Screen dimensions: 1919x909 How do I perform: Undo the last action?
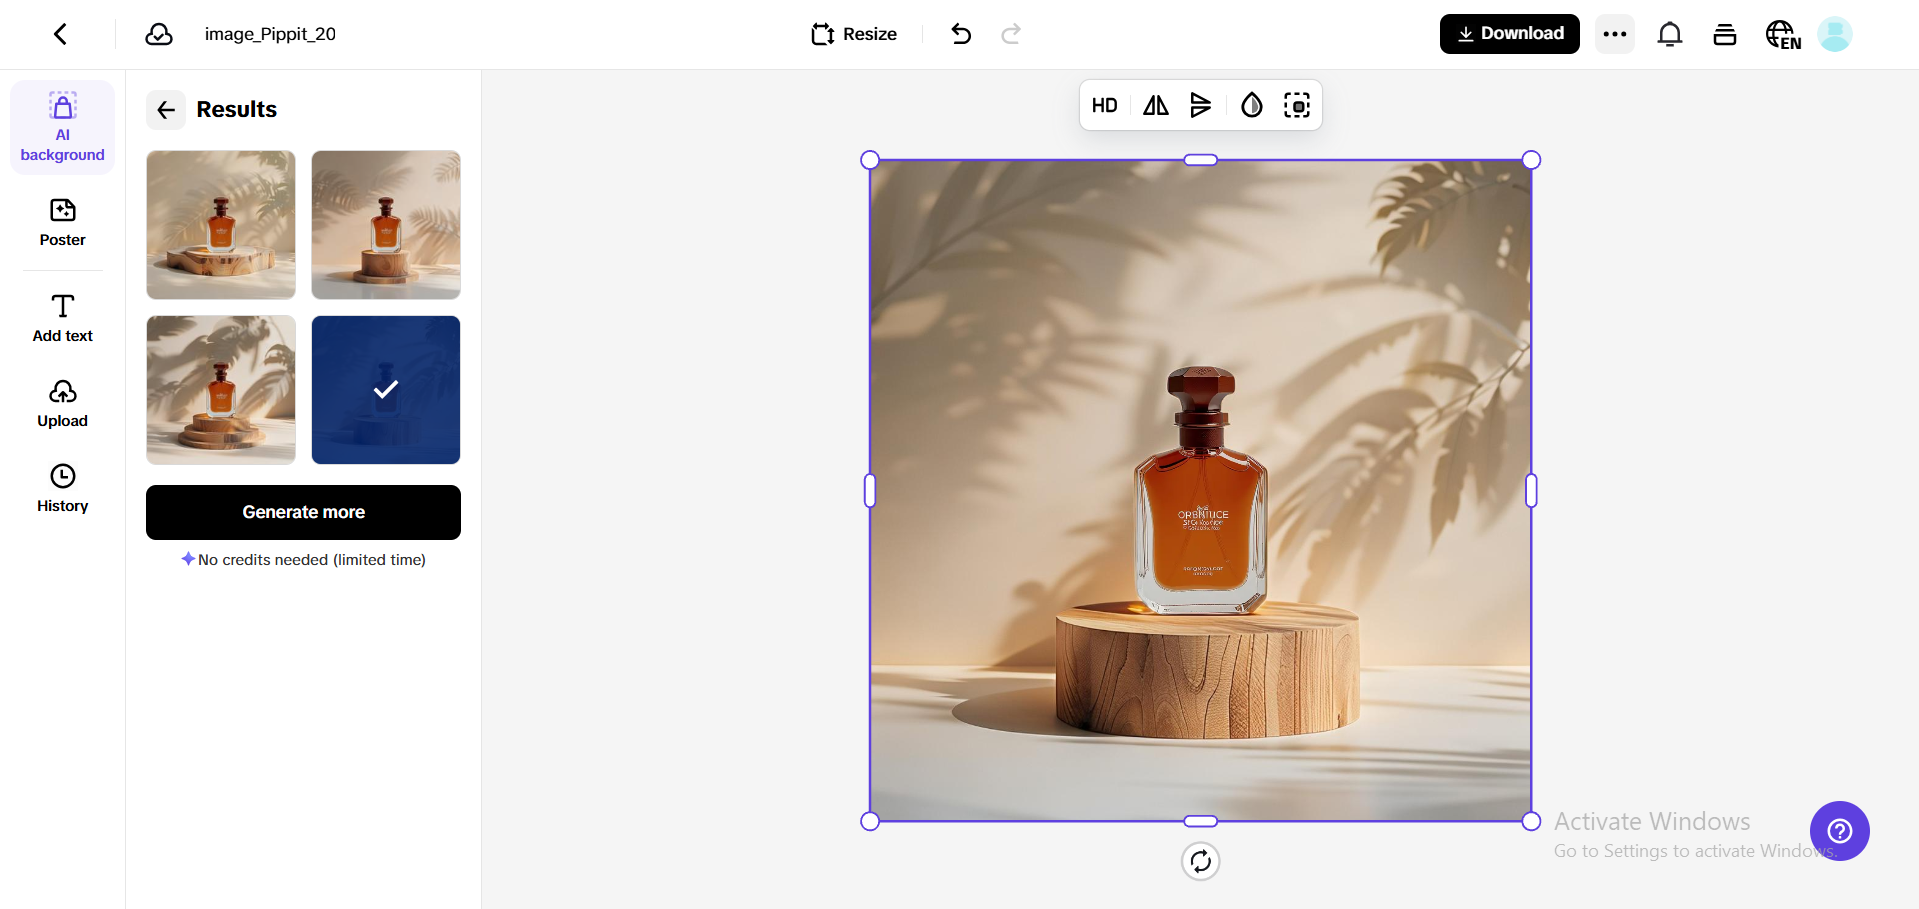960,33
